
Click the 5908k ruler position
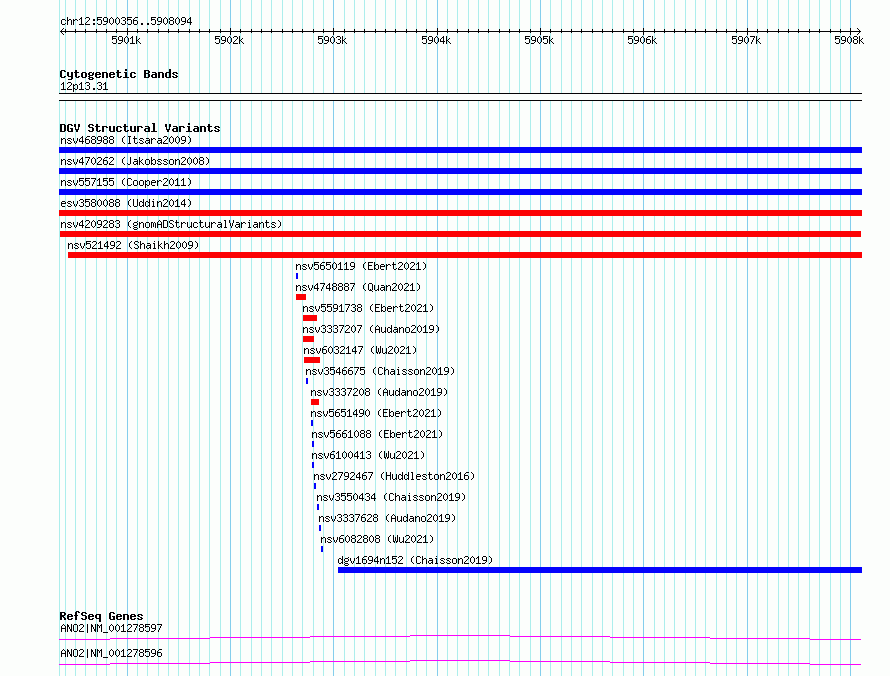click(849, 40)
